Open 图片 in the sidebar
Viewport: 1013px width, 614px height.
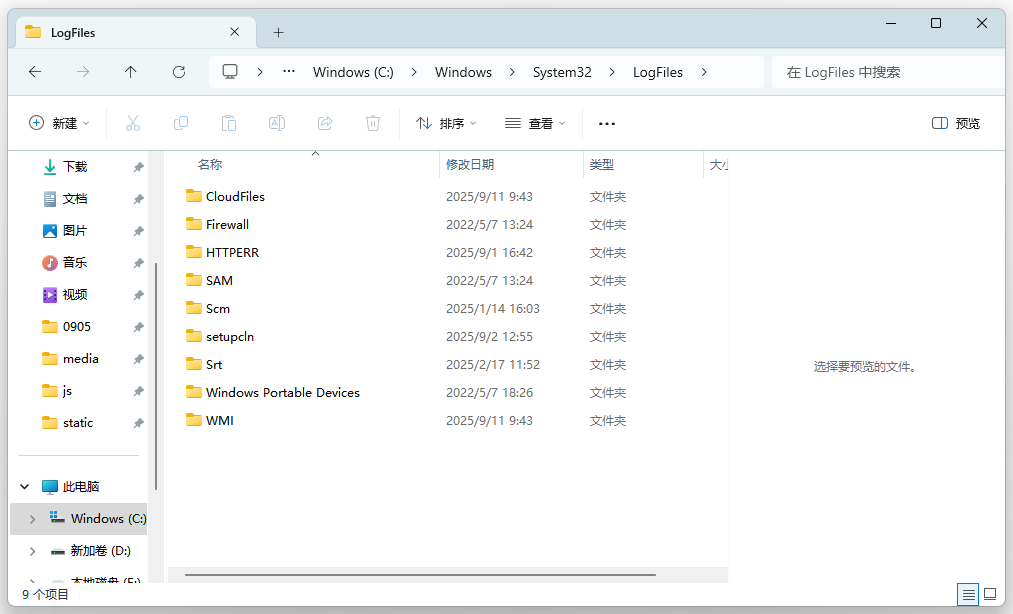[75, 231]
